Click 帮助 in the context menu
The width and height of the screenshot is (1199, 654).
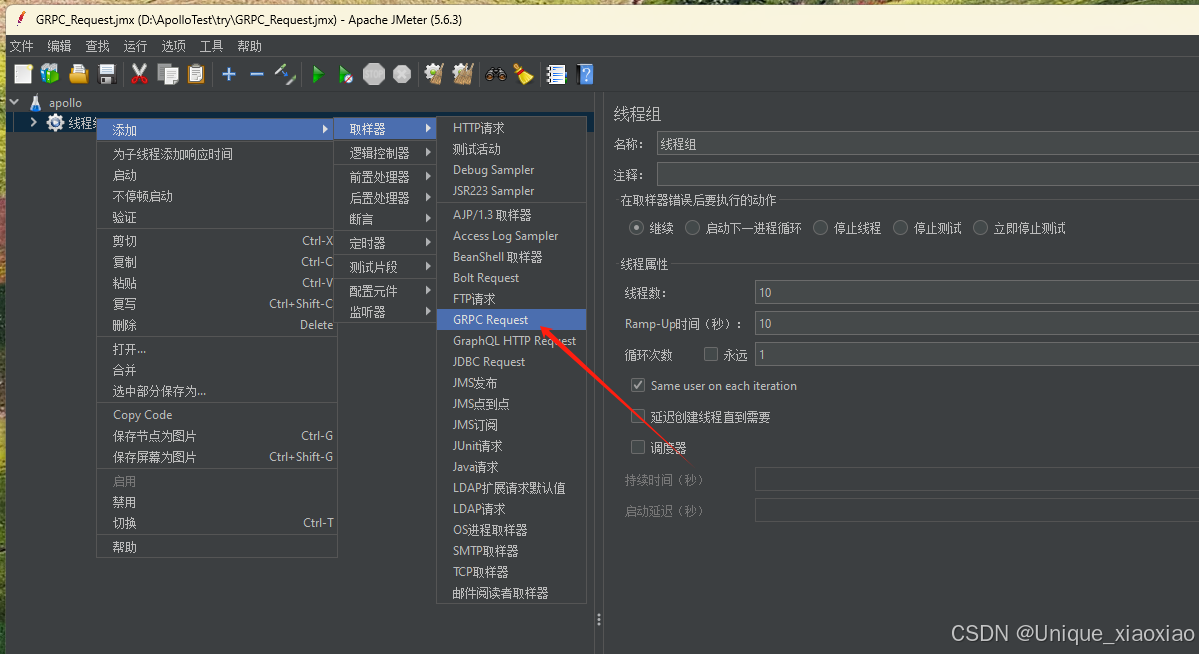[217, 547]
